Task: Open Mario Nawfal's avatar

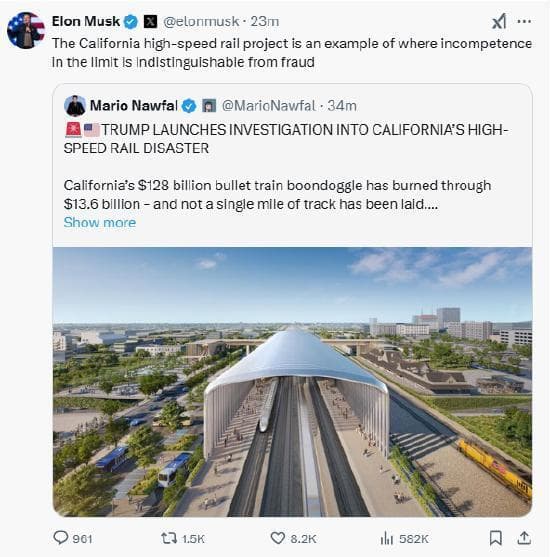Action: pyautogui.click(x=75, y=106)
